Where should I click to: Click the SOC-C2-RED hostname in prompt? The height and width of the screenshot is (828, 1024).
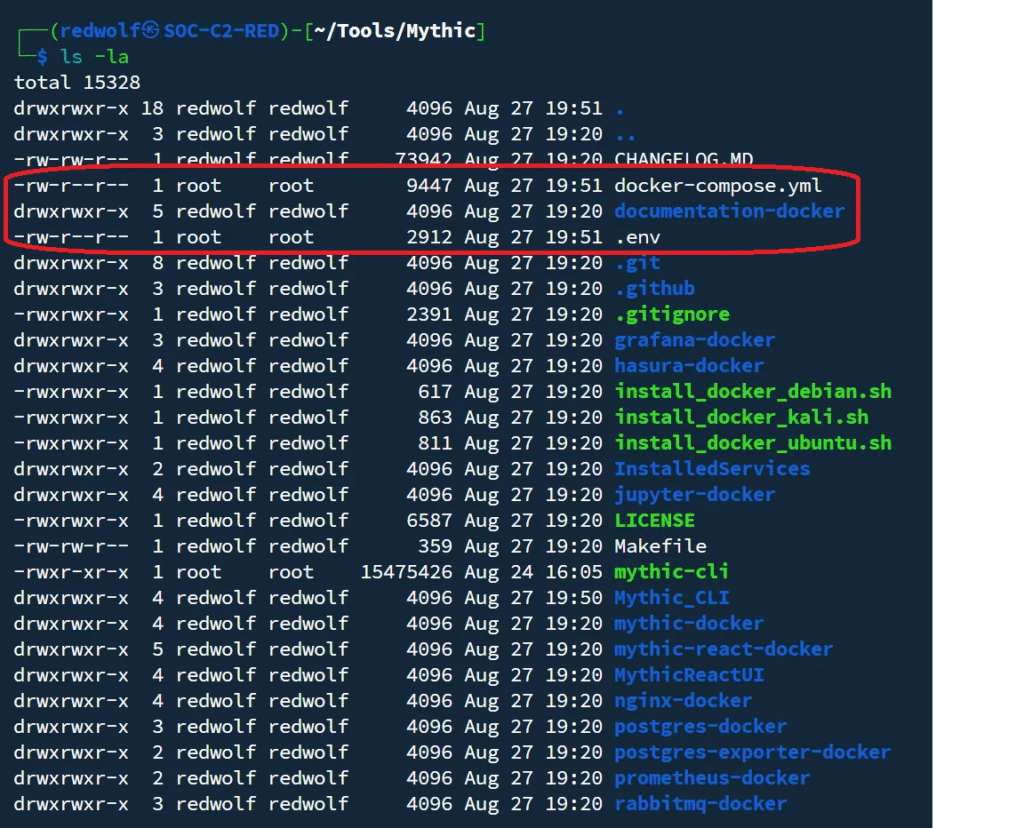tap(221, 31)
